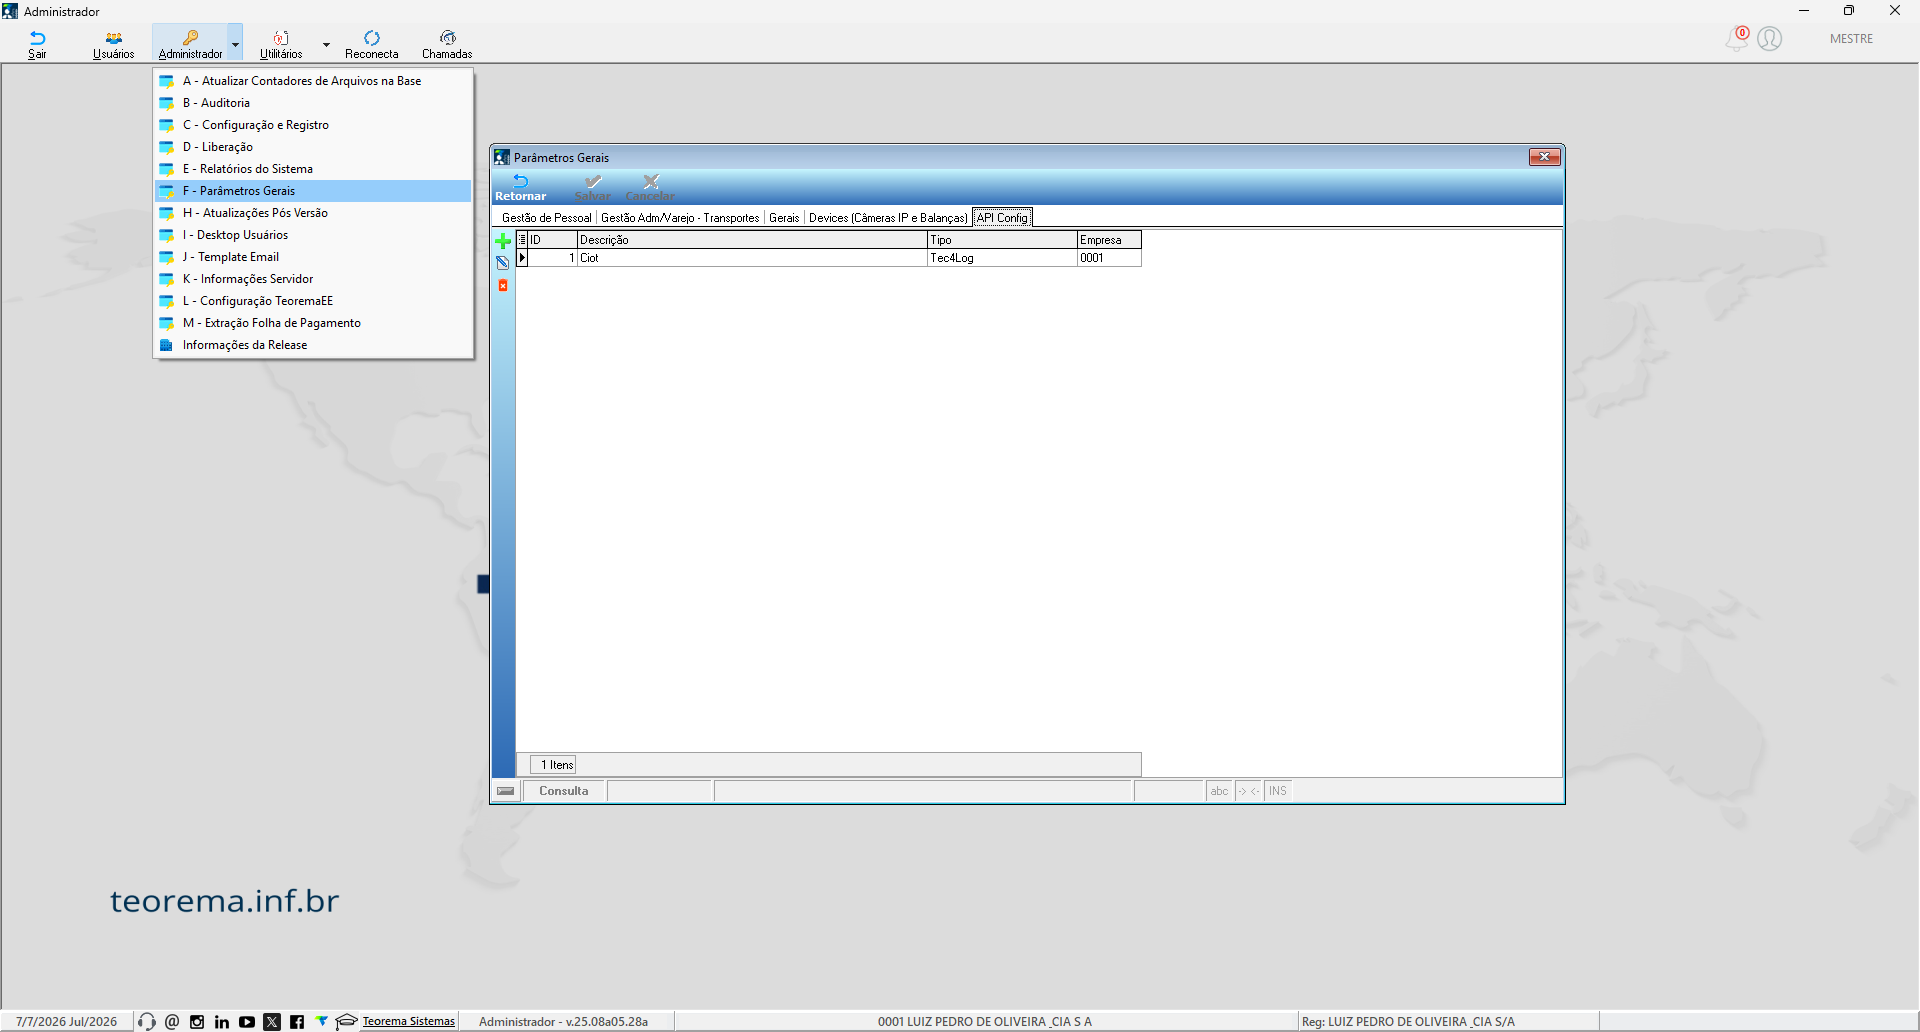1920x1032 pixels.
Task: Open the LinkedIn icon in status bar
Action: (222, 1022)
